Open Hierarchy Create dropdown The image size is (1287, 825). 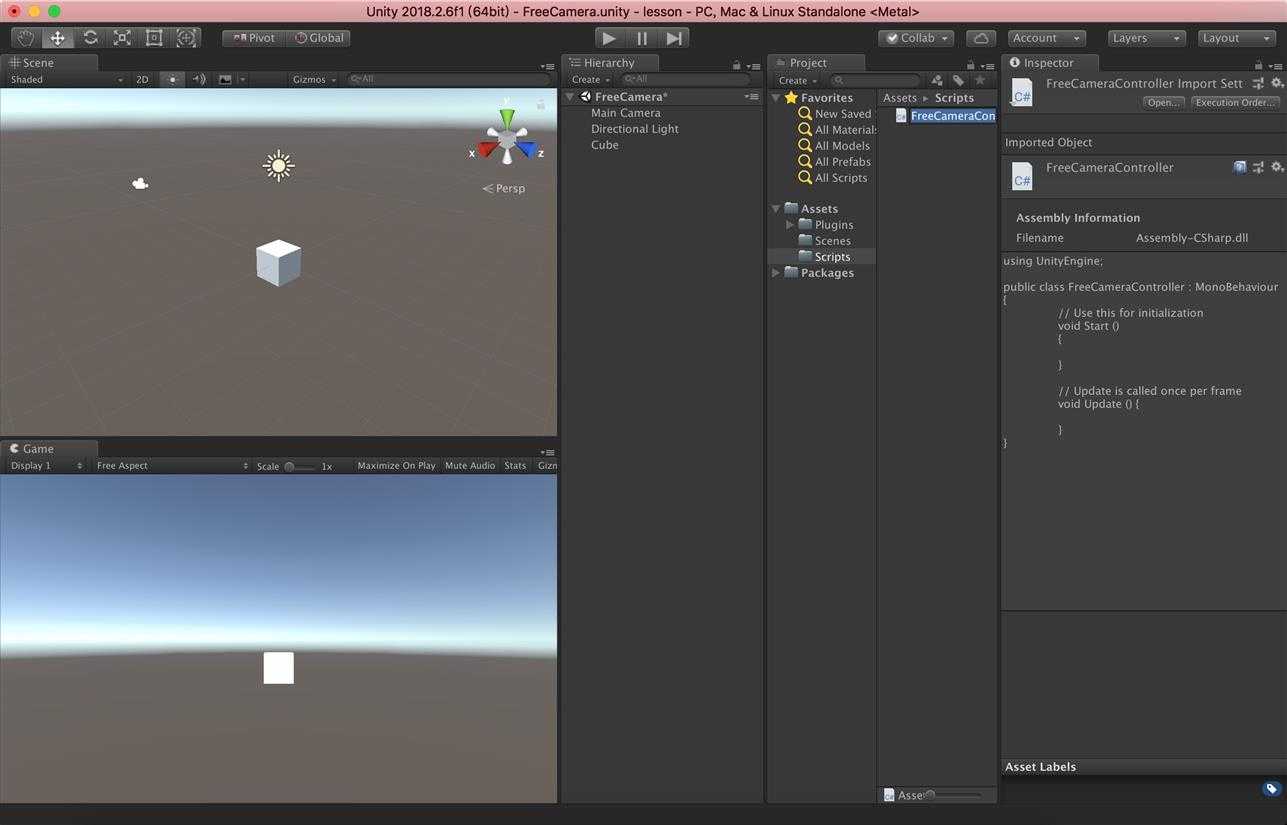pyautogui.click(x=591, y=80)
